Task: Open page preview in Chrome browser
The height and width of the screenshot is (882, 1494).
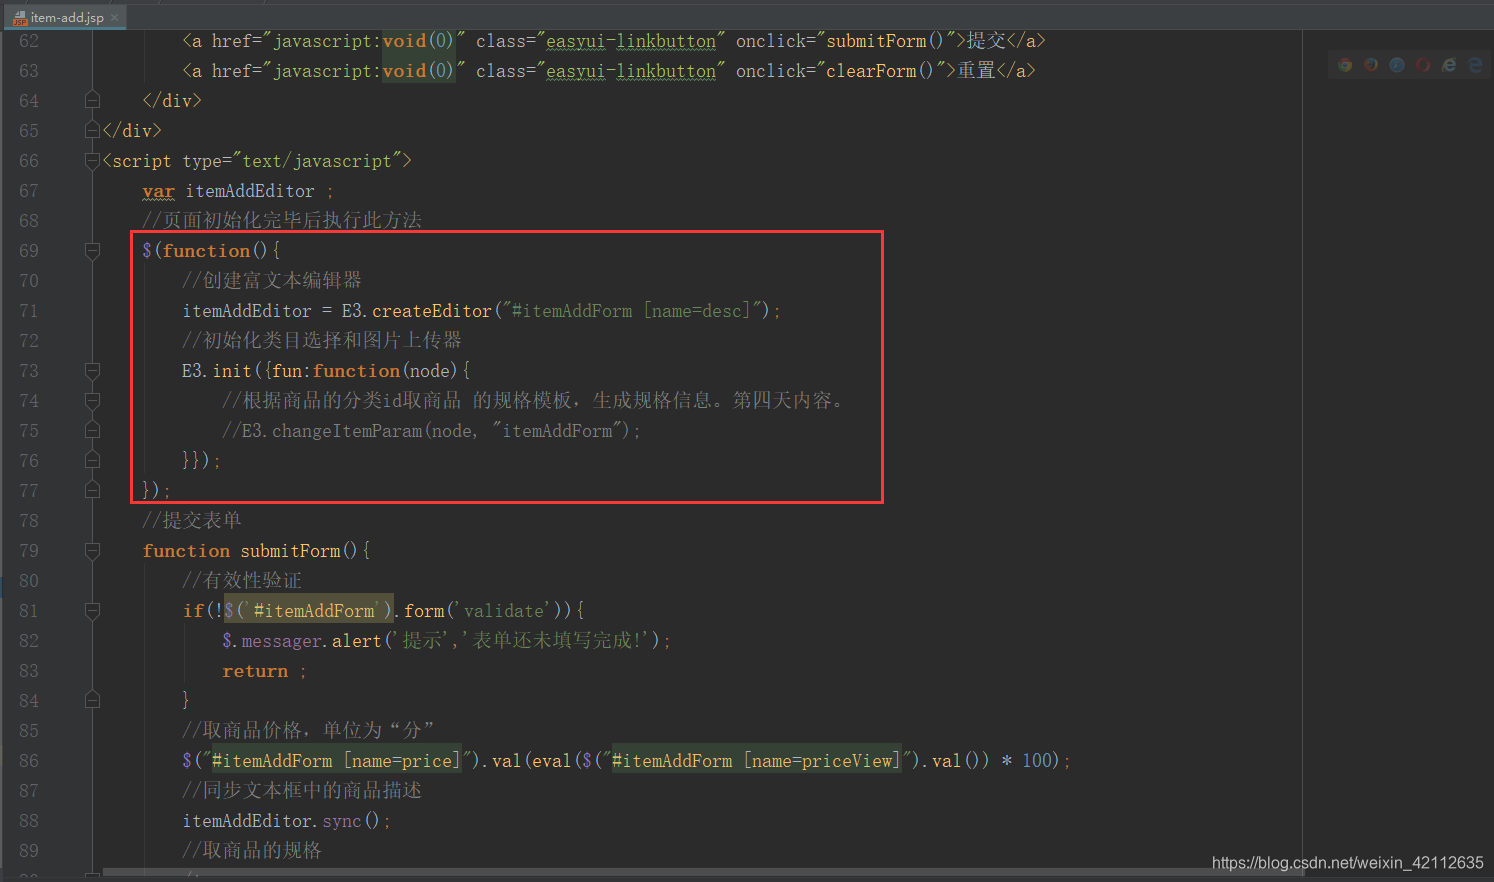Action: (x=1345, y=65)
